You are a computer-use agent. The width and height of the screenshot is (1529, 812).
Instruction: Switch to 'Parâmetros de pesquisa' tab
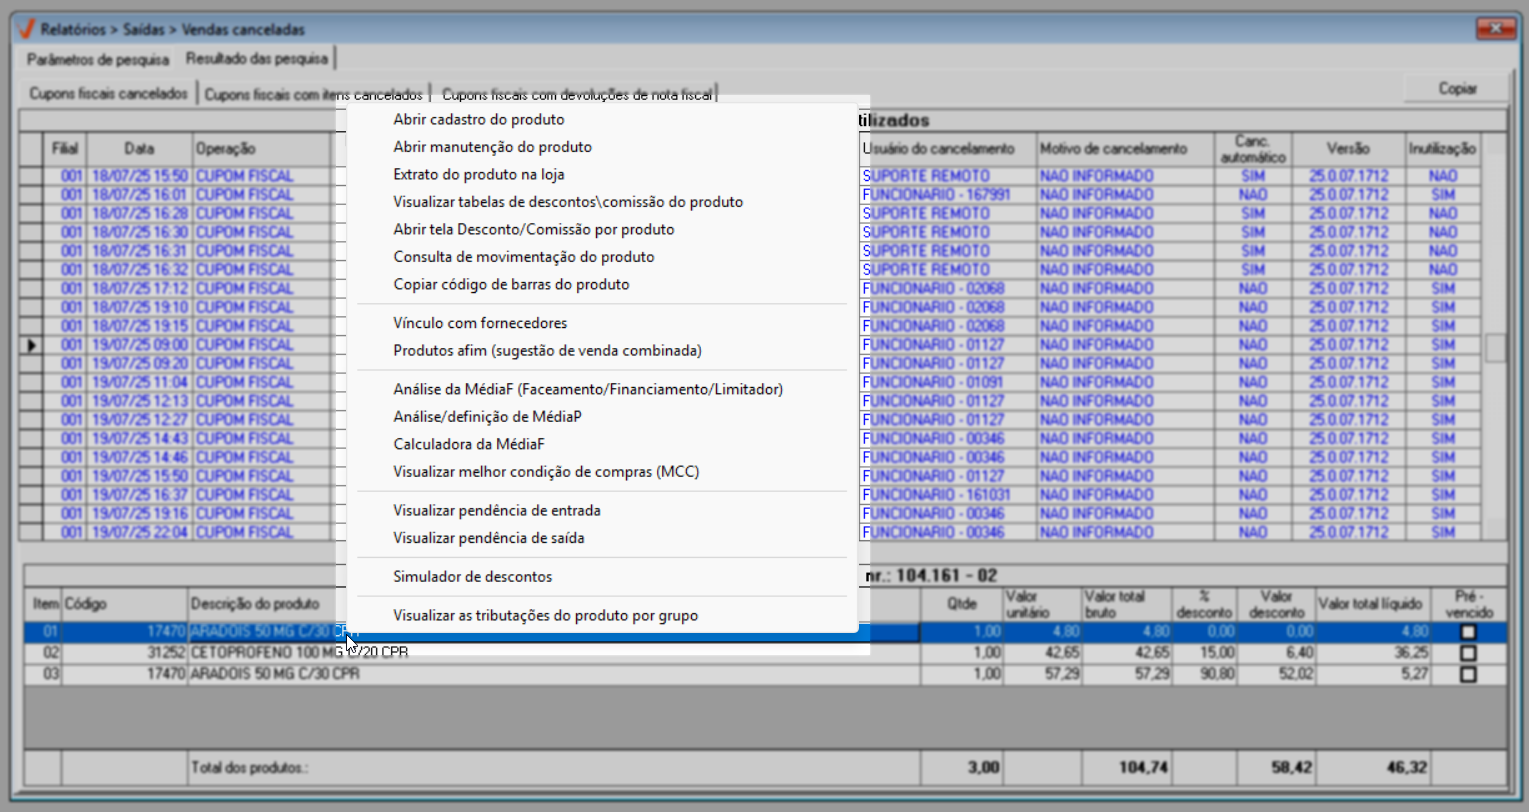tap(98, 60)
